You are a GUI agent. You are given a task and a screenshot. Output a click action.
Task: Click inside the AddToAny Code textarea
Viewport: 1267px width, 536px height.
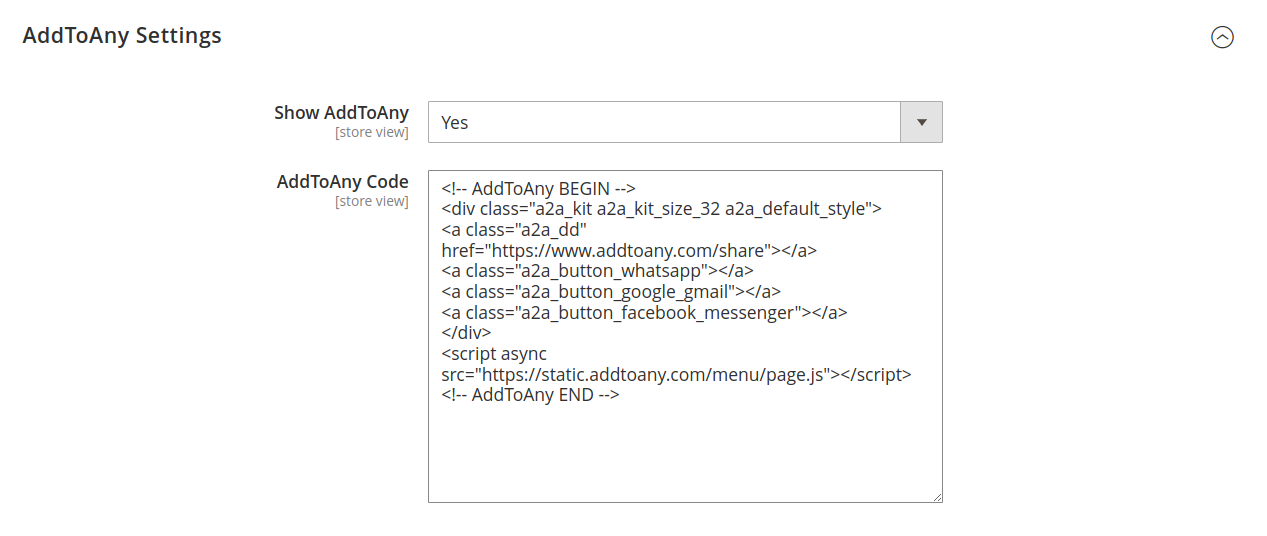coord(685,336)
